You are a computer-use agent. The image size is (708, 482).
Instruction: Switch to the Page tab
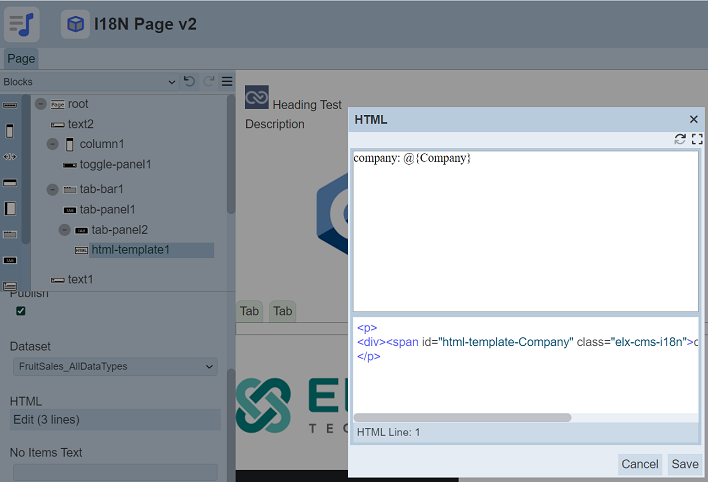click(x=21, y=59)
